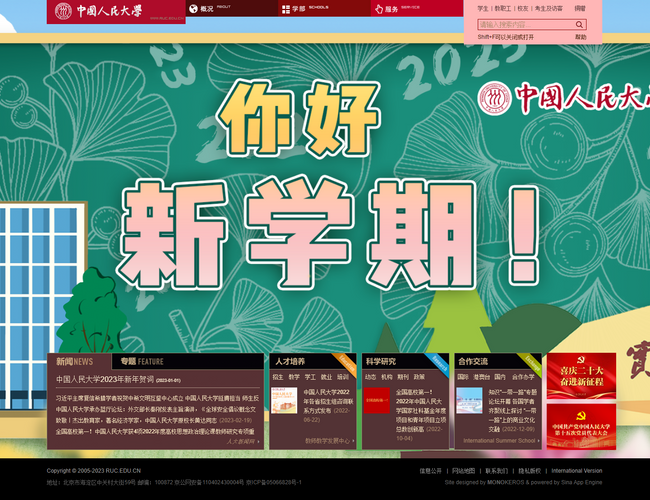Screen dimensions: 650x500
Task: Select 学工 under 人才培养
Action: point(310,377)
